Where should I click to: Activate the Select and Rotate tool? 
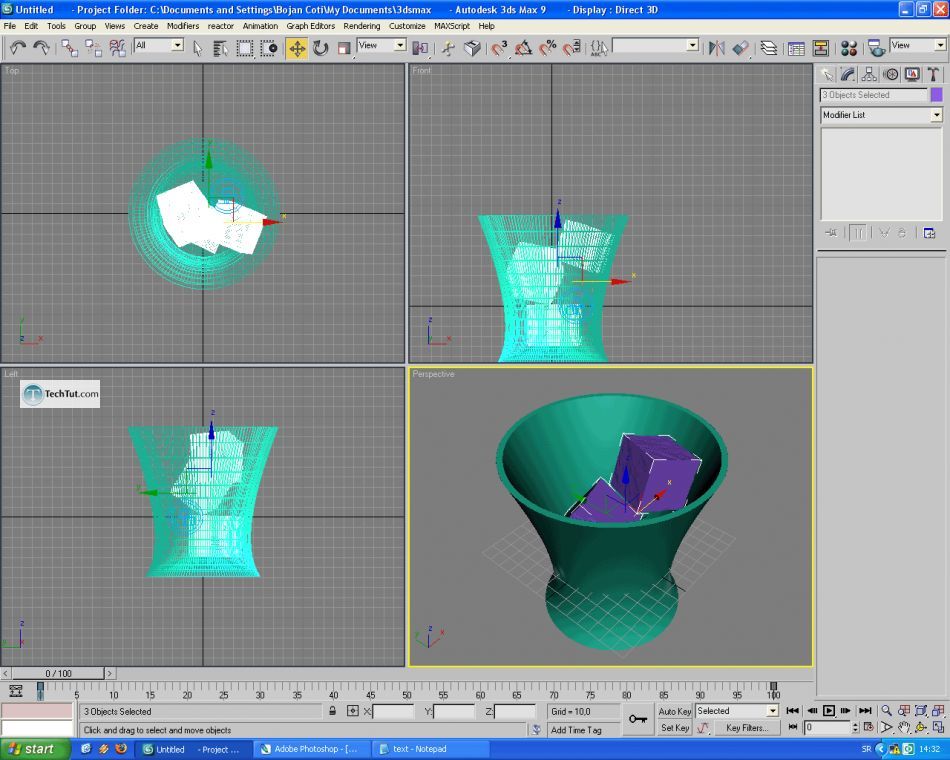[x=321, y=48]
